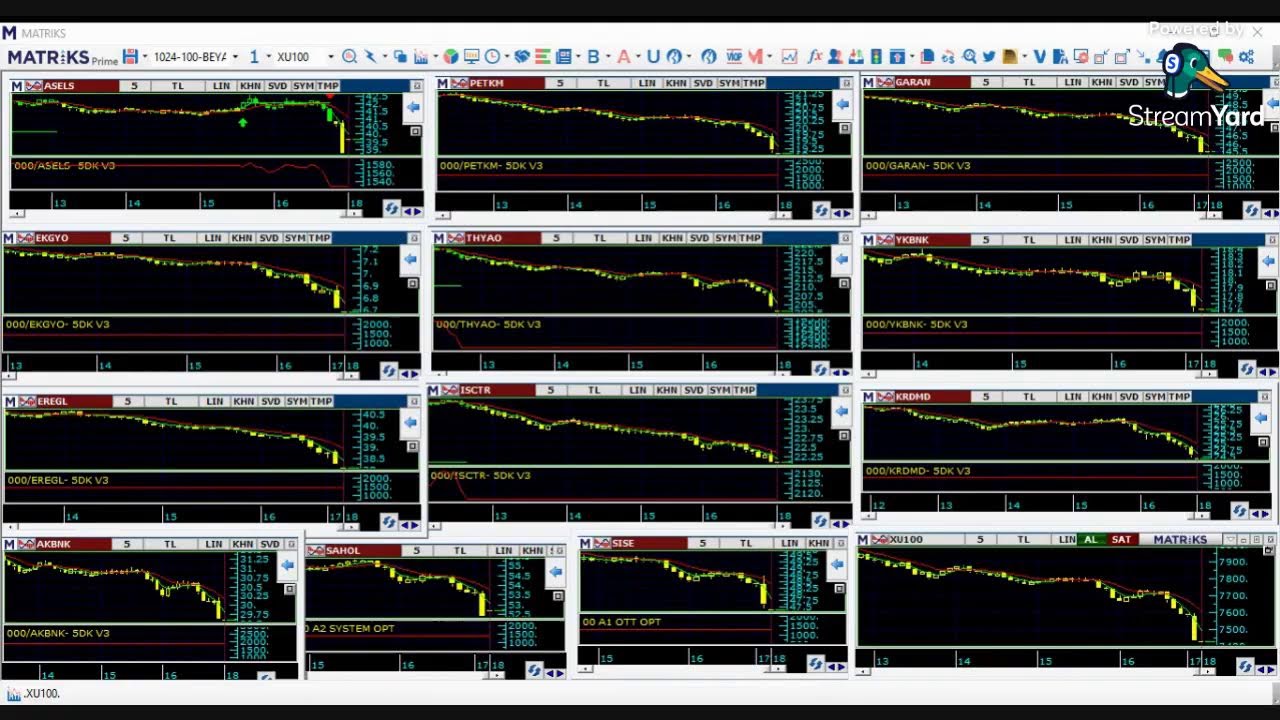Click the refresh icon under ASELS chart
1280x720 pixels.
[x=391, y=209]
